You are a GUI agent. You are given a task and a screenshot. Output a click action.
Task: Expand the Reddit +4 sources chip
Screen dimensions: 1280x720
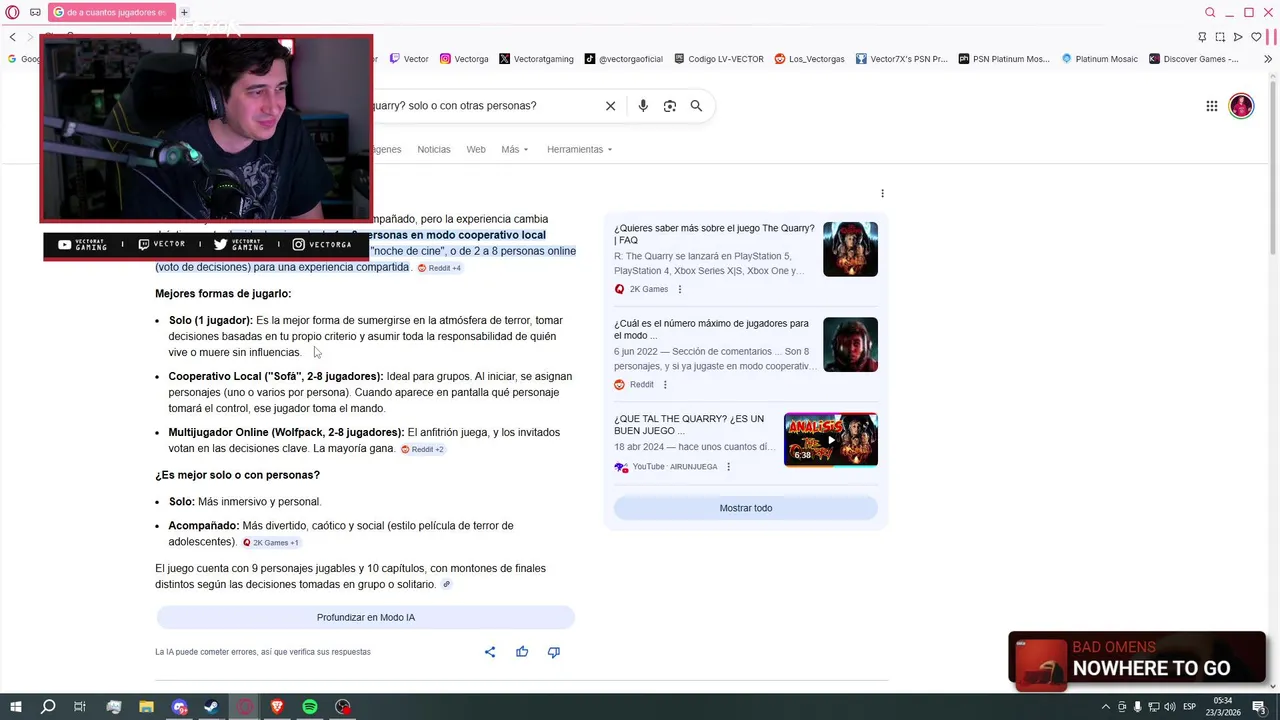point(440,268)
